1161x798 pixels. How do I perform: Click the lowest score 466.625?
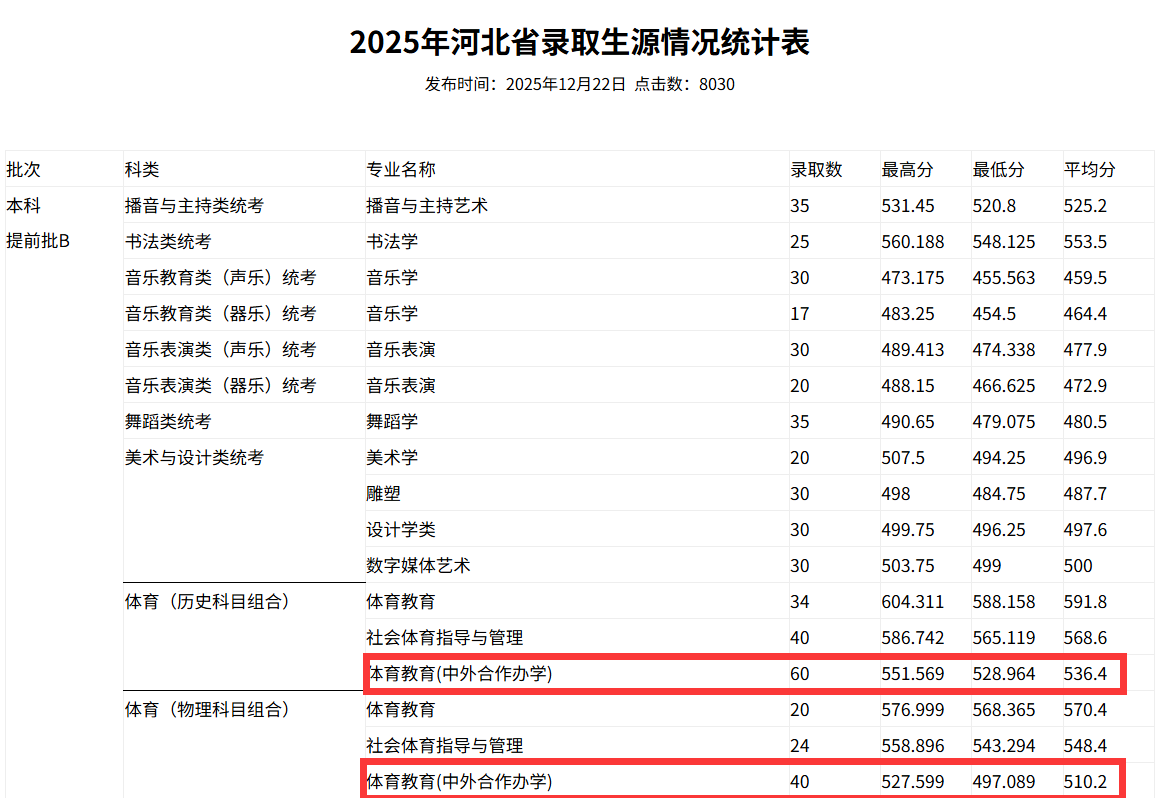[1004, 386]
